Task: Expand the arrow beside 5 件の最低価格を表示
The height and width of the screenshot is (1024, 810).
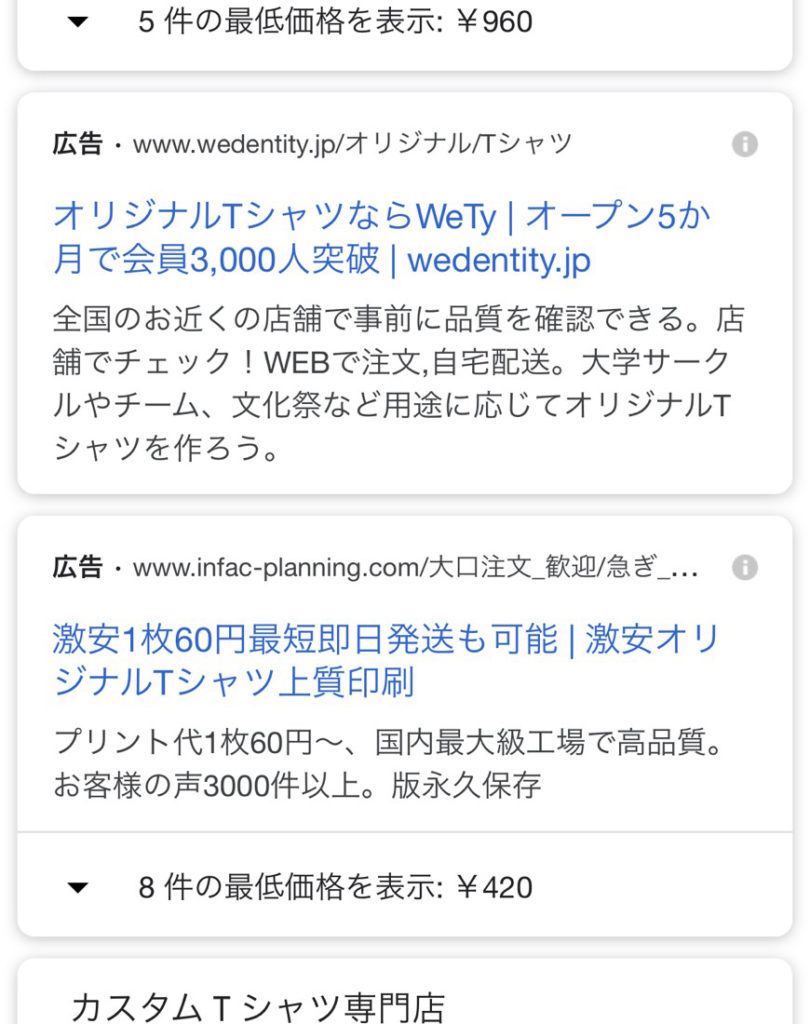Action: pos(78,22)
